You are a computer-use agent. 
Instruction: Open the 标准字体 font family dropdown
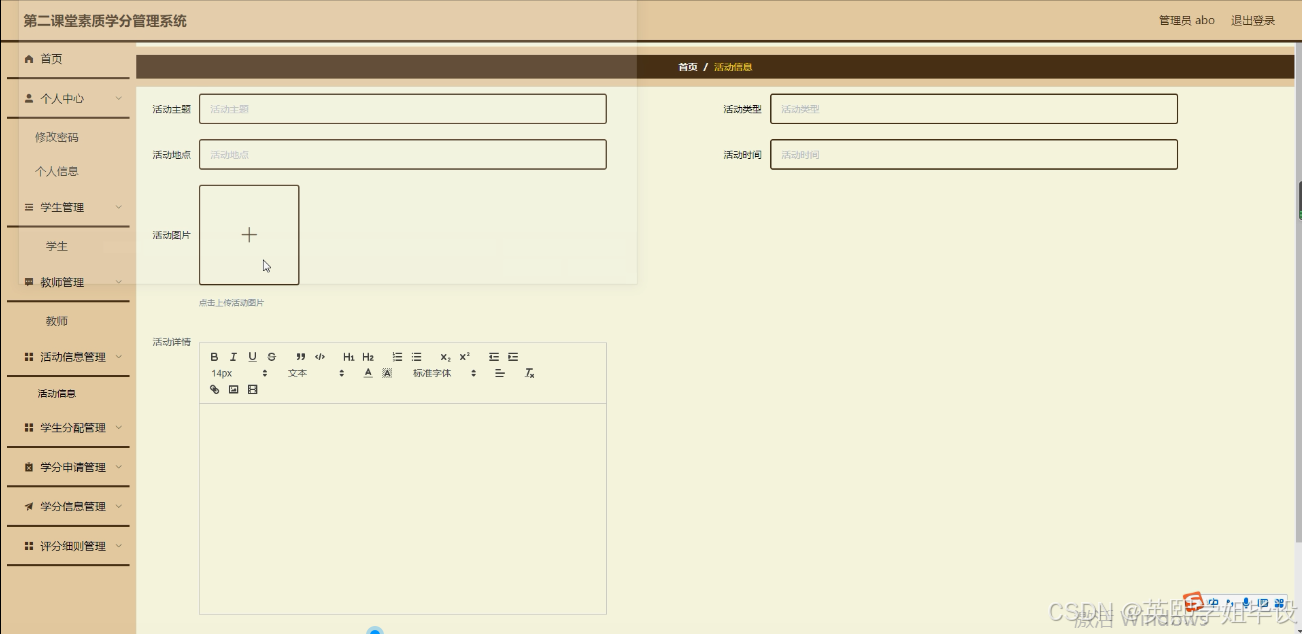tap(445, 373)
